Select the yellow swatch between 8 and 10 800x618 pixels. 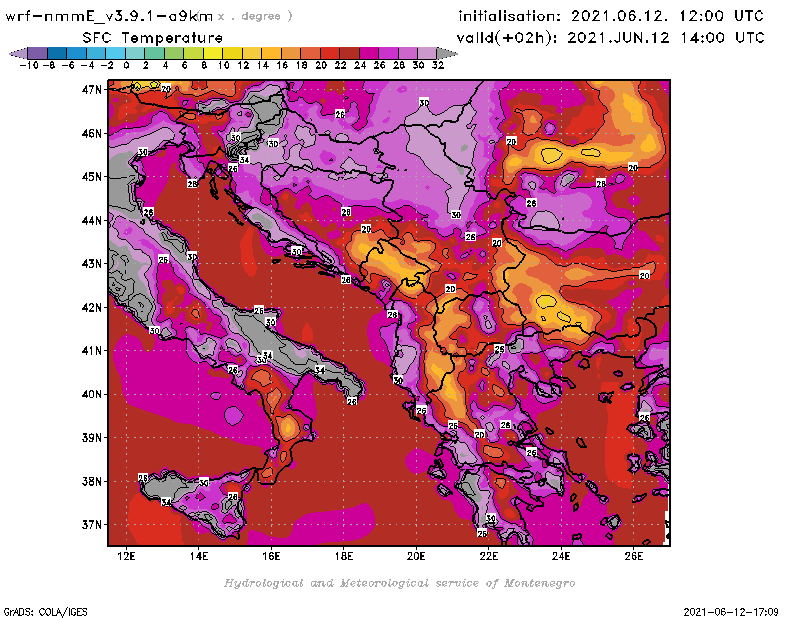[213, 53]
